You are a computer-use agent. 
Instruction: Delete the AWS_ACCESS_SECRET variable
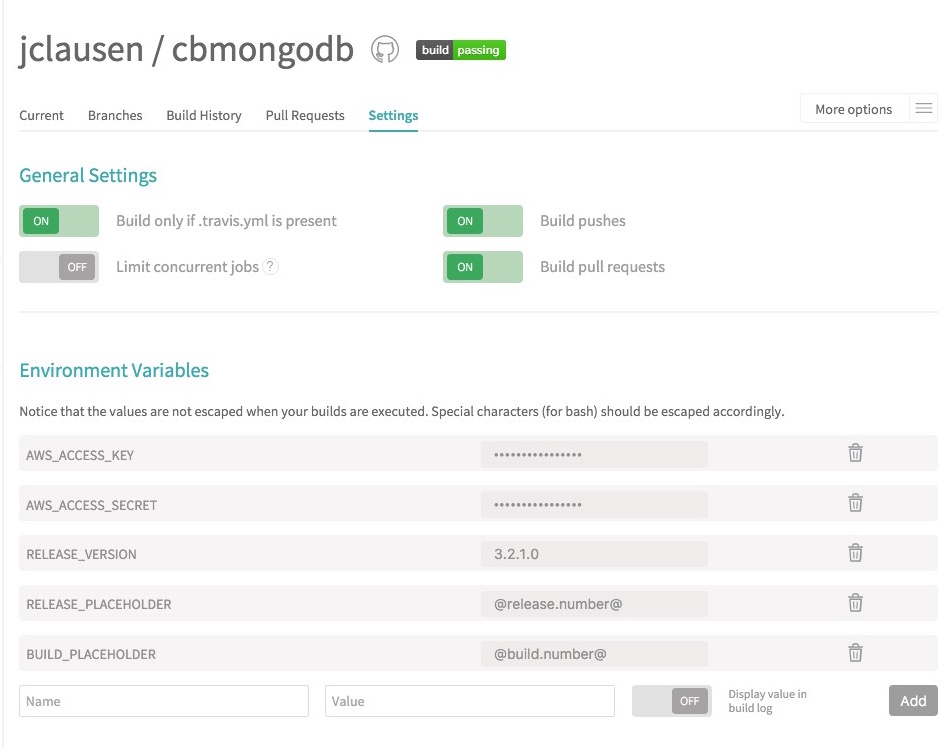(855, 503)
